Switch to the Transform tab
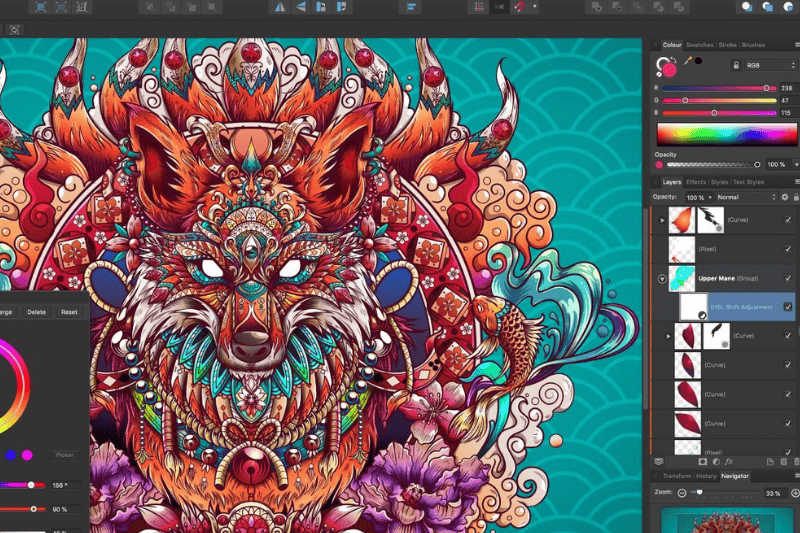 [677, 476]
